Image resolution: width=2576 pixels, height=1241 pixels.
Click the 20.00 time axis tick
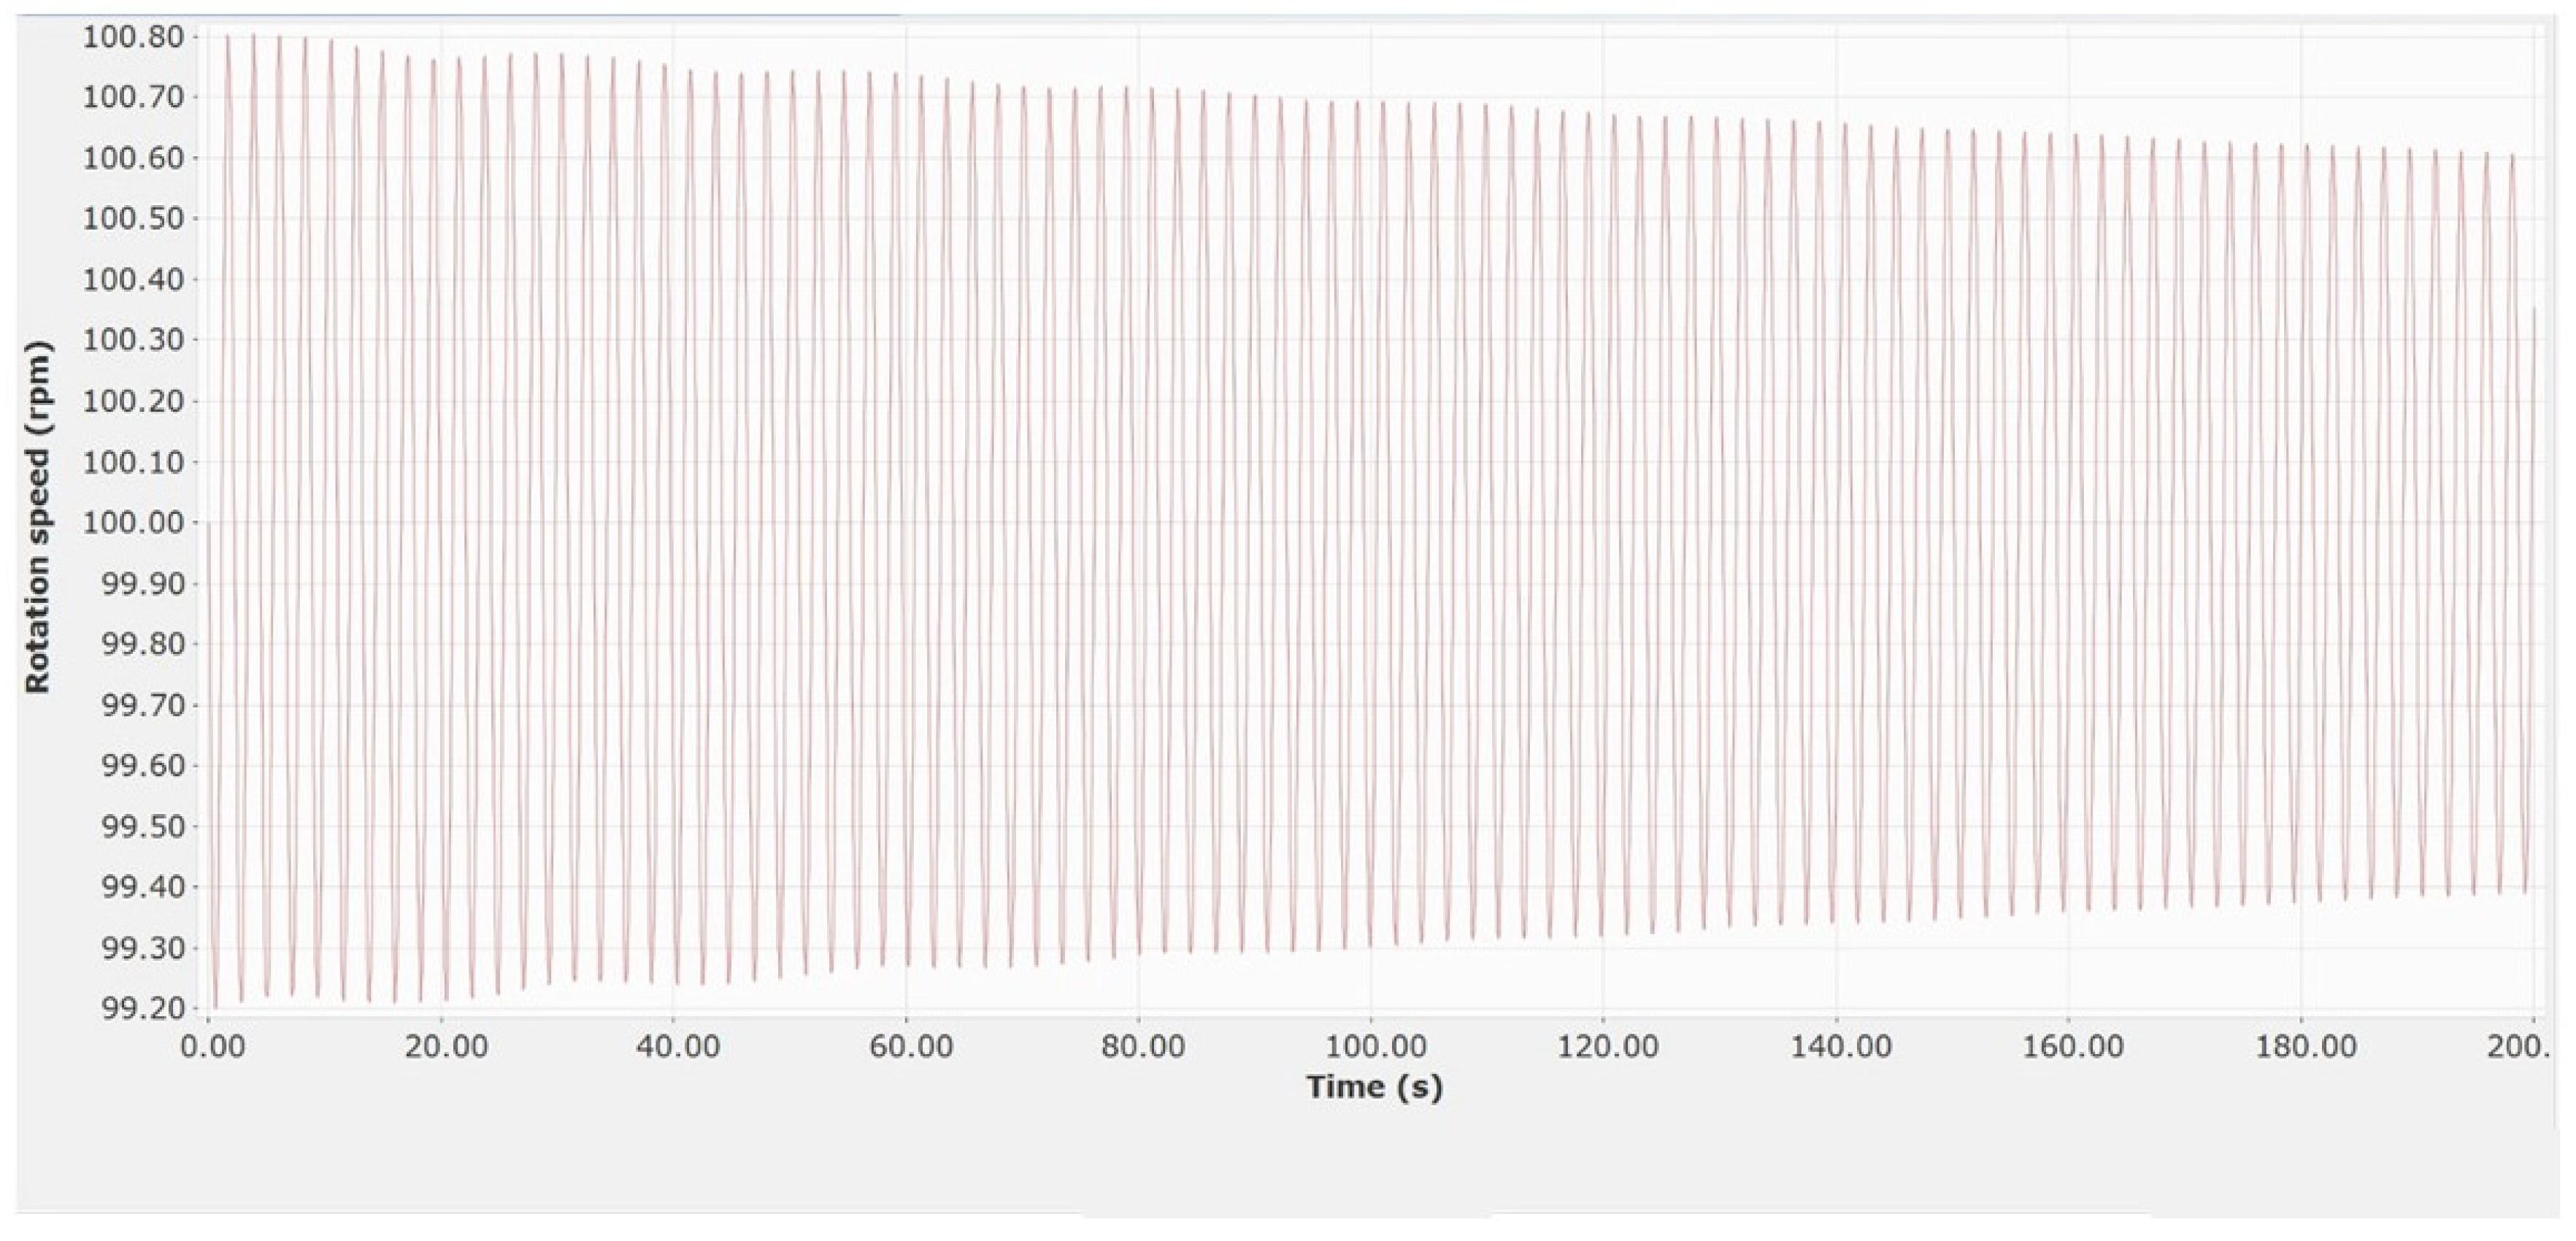click(446, 1047)
